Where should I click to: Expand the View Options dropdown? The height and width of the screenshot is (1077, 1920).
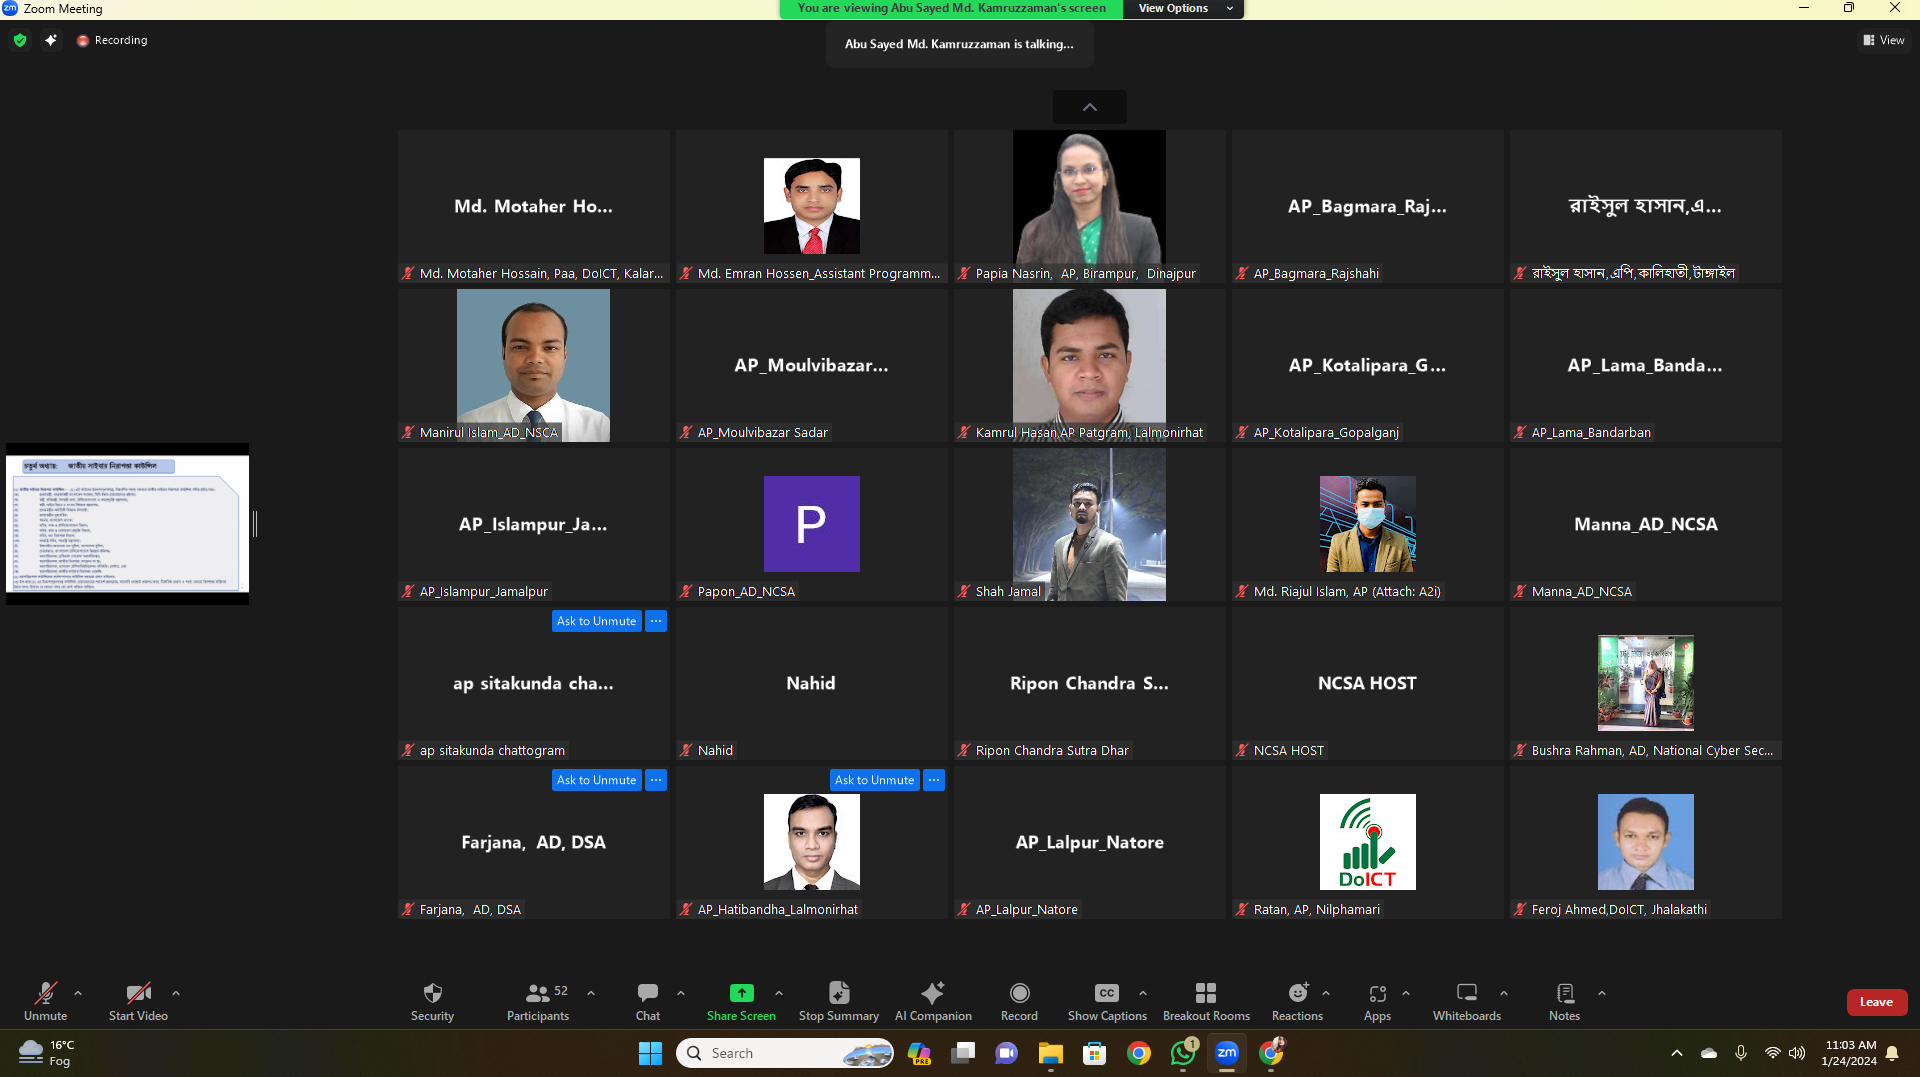coord(1182,8)
